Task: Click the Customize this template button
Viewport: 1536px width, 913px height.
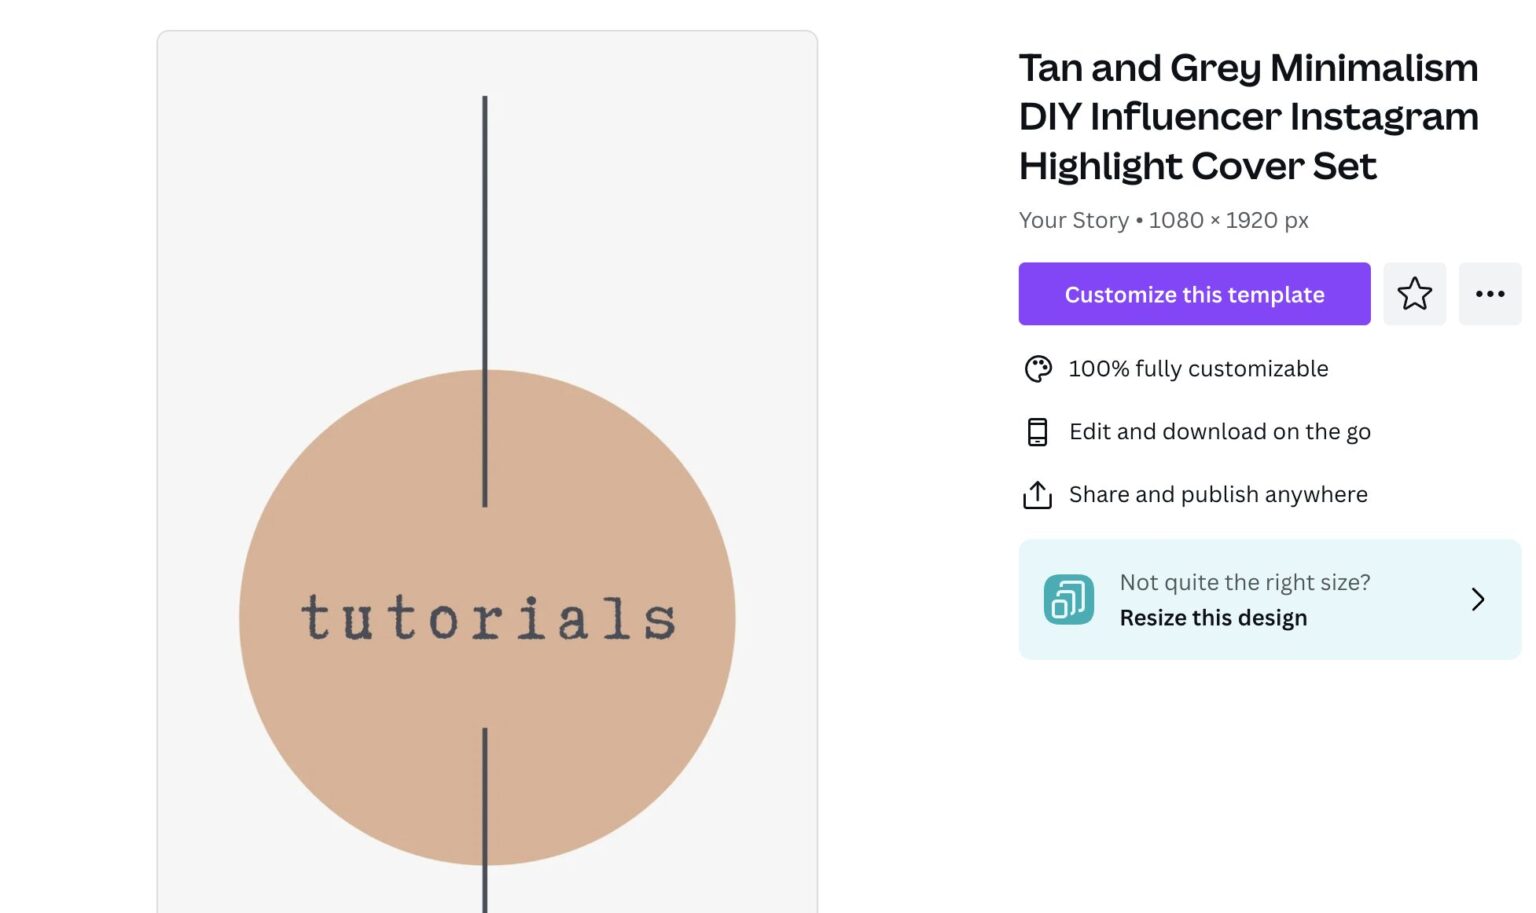Action: tap(1194, 294)
